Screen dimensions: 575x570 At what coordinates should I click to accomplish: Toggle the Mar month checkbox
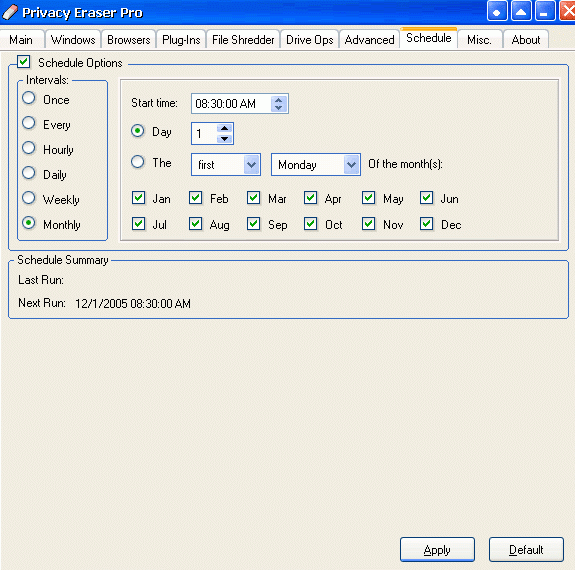pos(253,198)
